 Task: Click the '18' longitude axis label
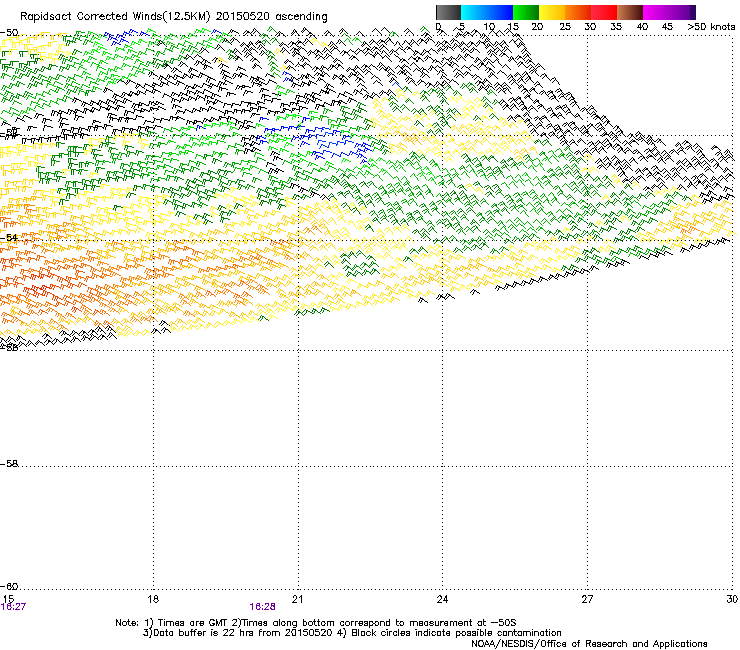pos(153,599)
